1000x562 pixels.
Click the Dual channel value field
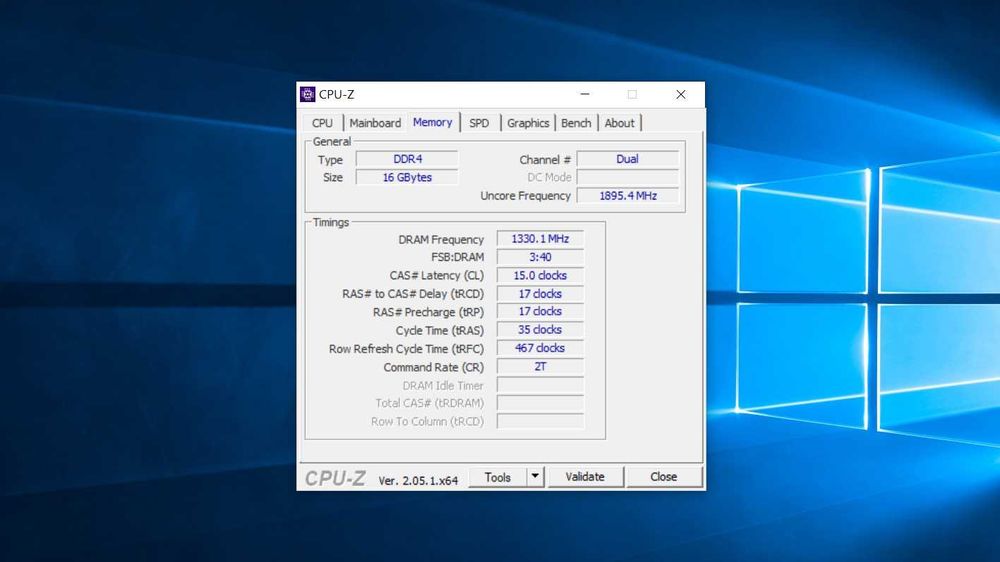pyautogui.click(x=628, y=159)
